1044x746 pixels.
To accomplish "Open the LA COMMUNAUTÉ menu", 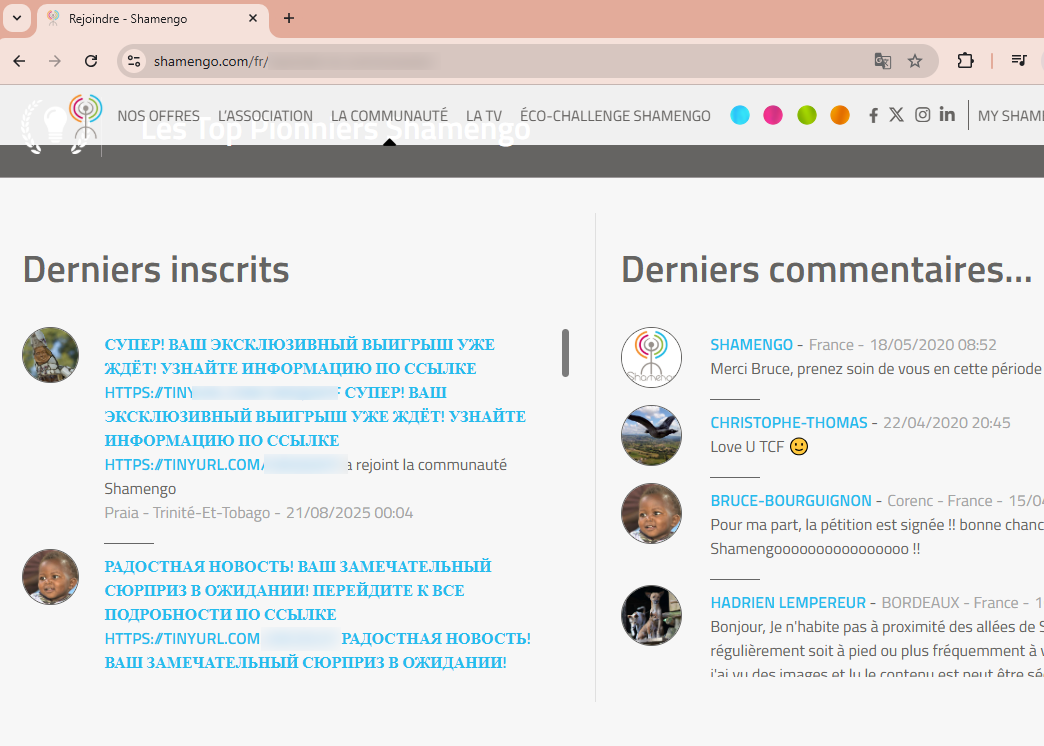I will click(390, 116).
